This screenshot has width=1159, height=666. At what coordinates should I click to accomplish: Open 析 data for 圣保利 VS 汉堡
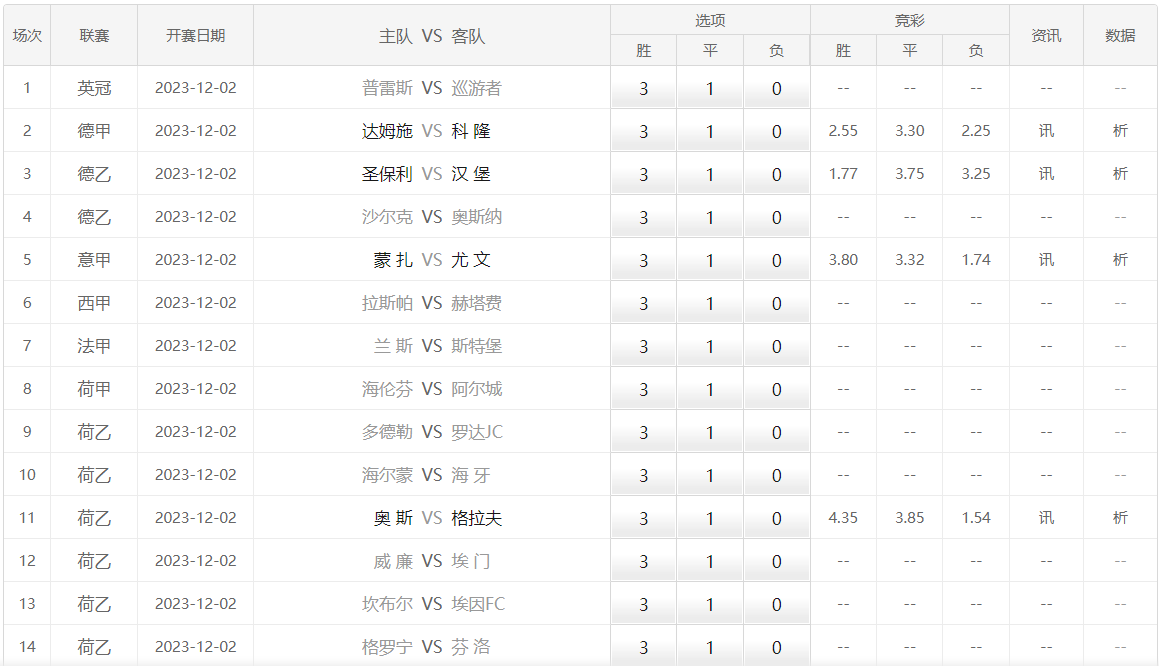[x=1120, y=174]
